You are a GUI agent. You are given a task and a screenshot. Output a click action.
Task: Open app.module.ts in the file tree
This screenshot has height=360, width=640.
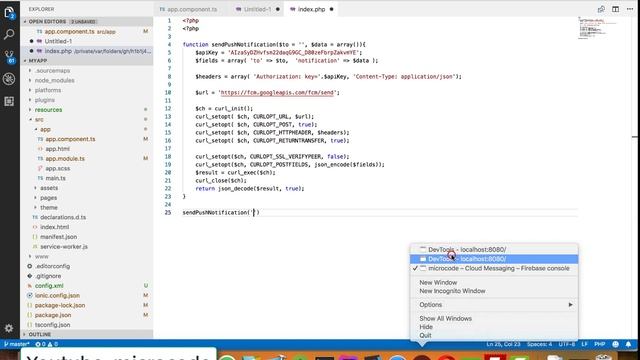coord(65,159)
